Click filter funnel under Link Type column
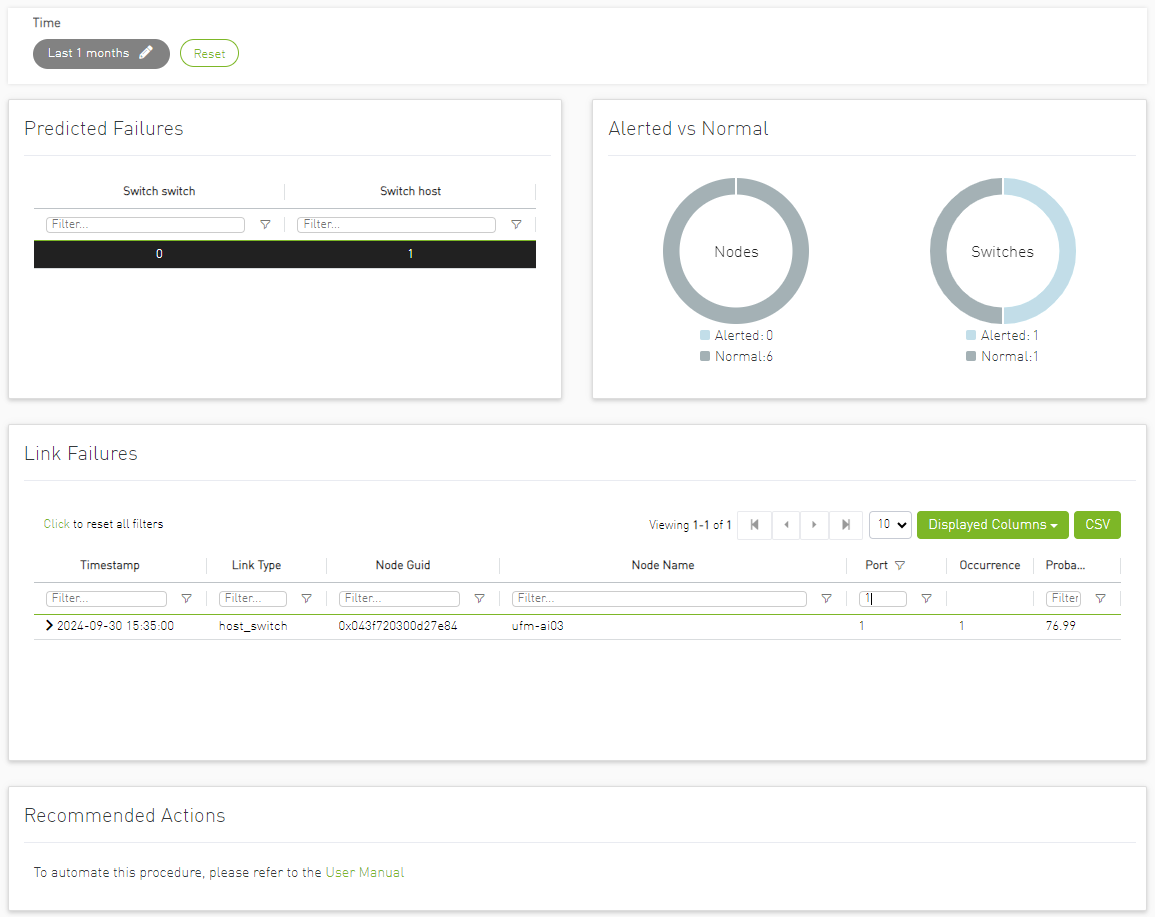 [306, 599]
